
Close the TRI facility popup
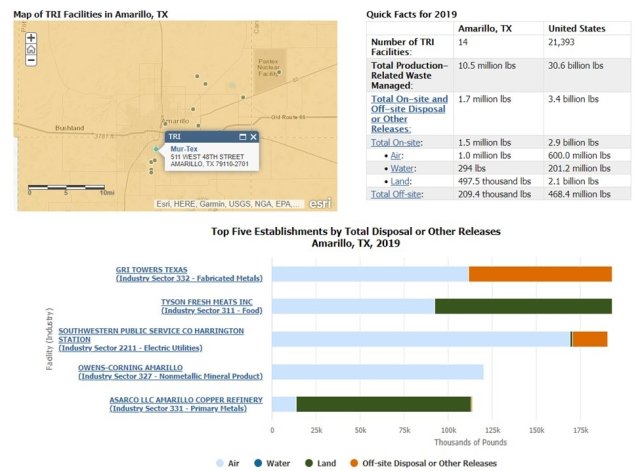coord(254,136)
